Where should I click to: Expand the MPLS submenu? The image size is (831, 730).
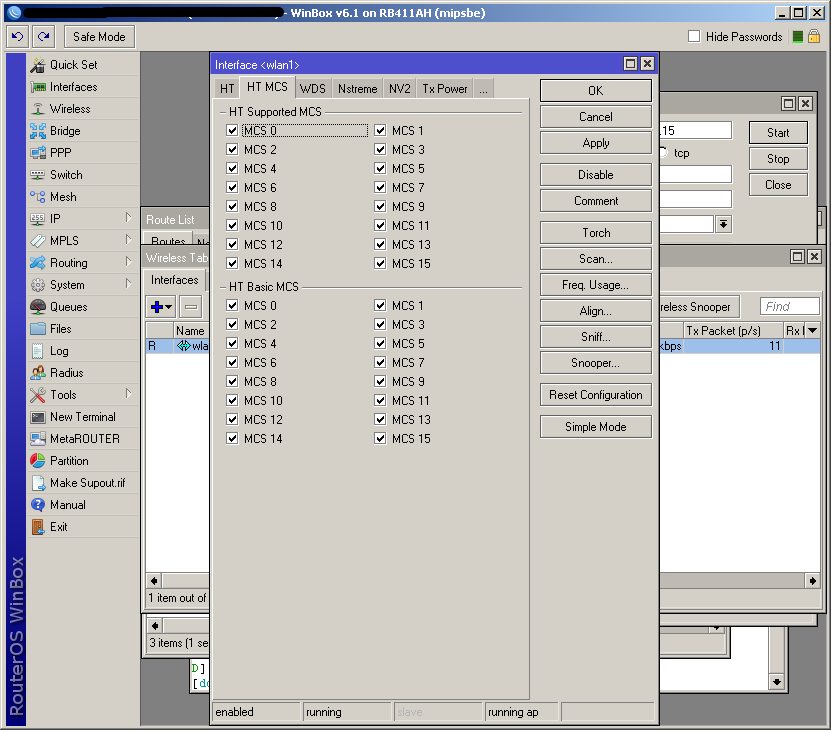click(x=128, y=240)
